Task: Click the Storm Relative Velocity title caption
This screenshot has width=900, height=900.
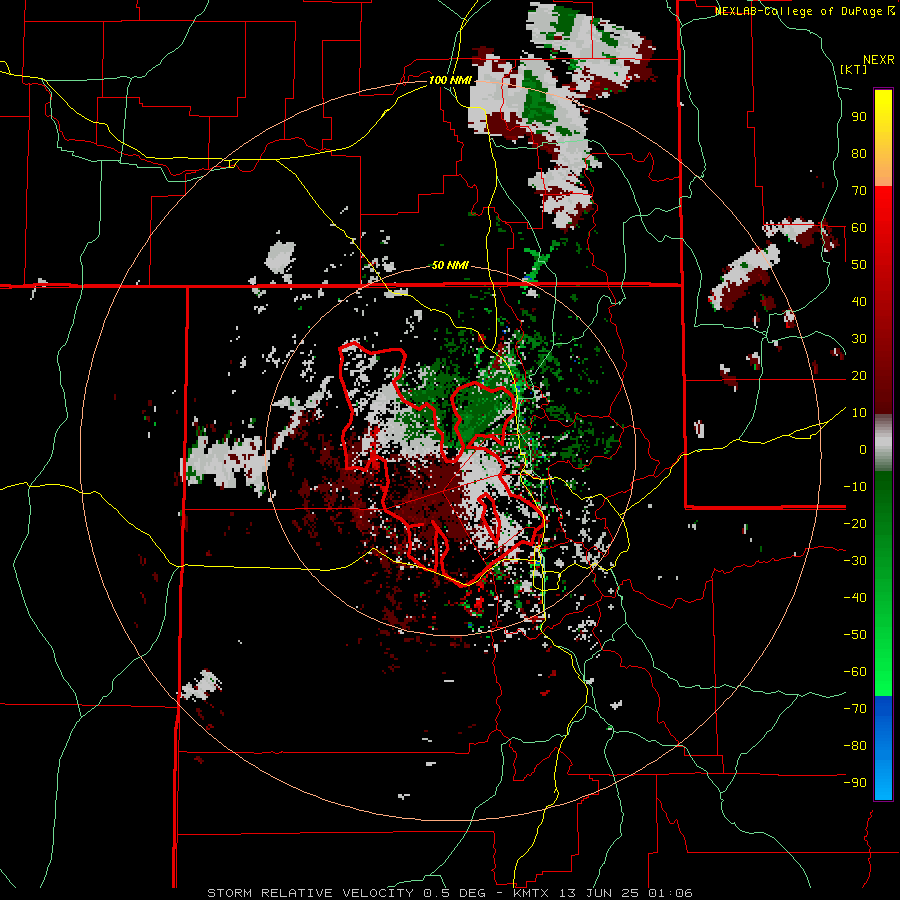Action: coord(450,893)
